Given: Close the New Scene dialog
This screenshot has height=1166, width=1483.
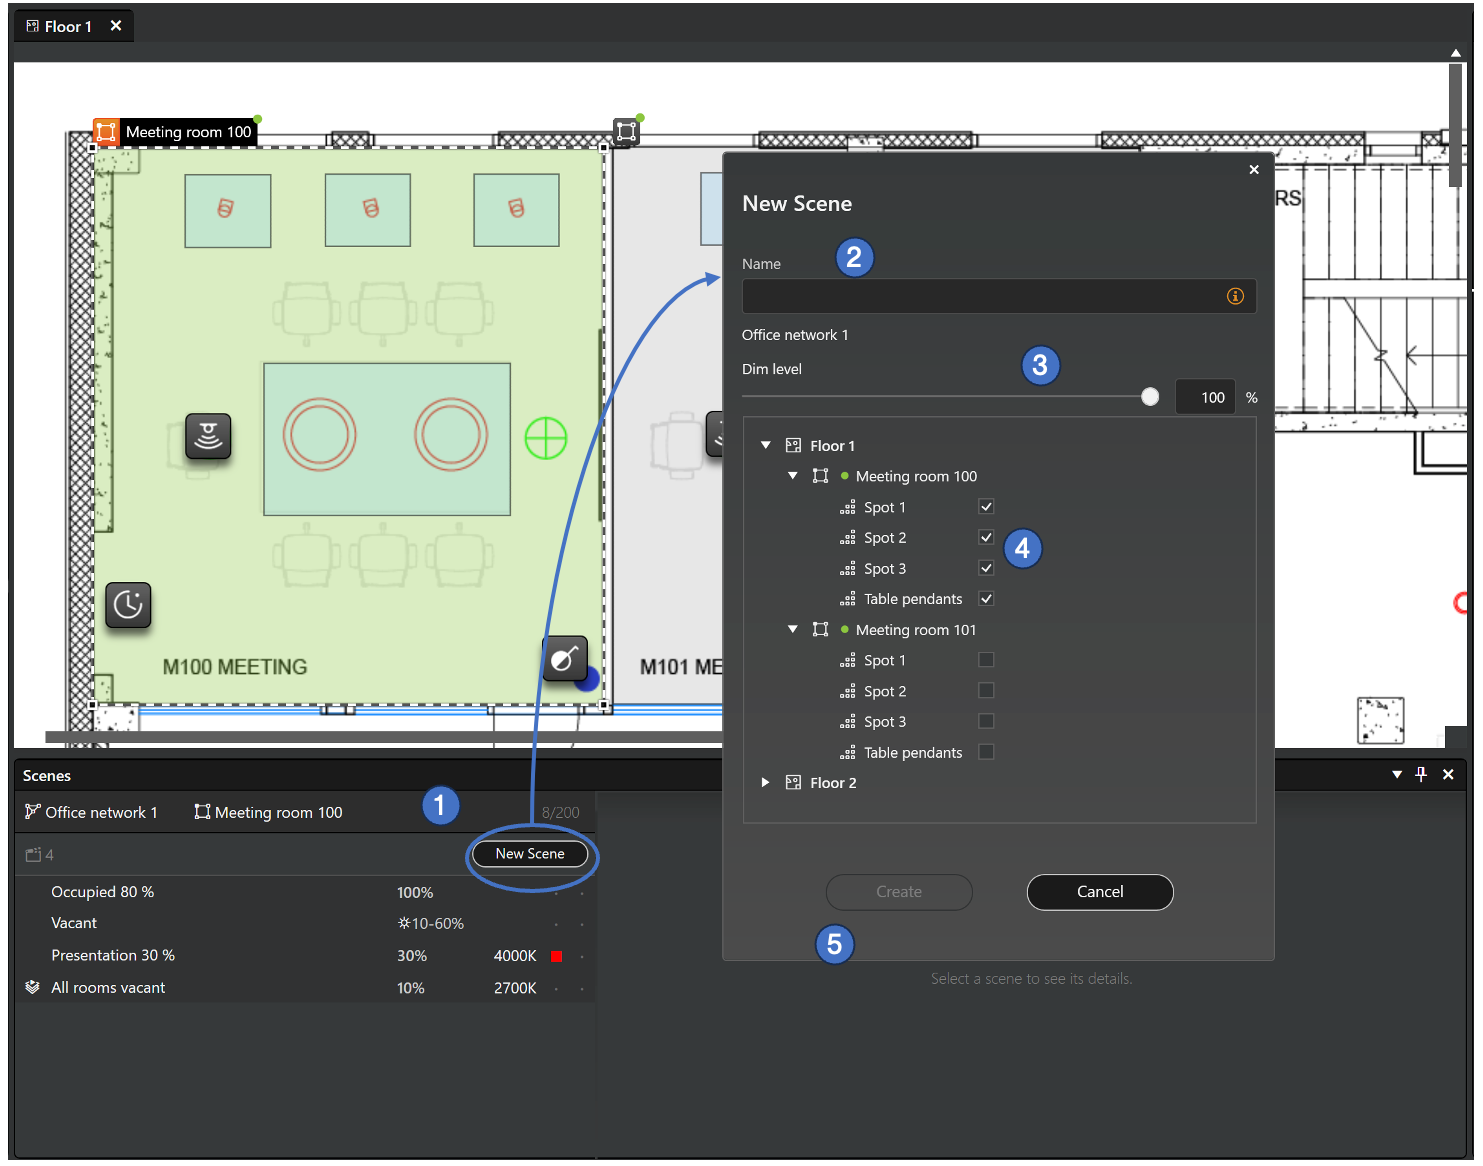Looking at the screenshot, I should (x=1254, y=170).
